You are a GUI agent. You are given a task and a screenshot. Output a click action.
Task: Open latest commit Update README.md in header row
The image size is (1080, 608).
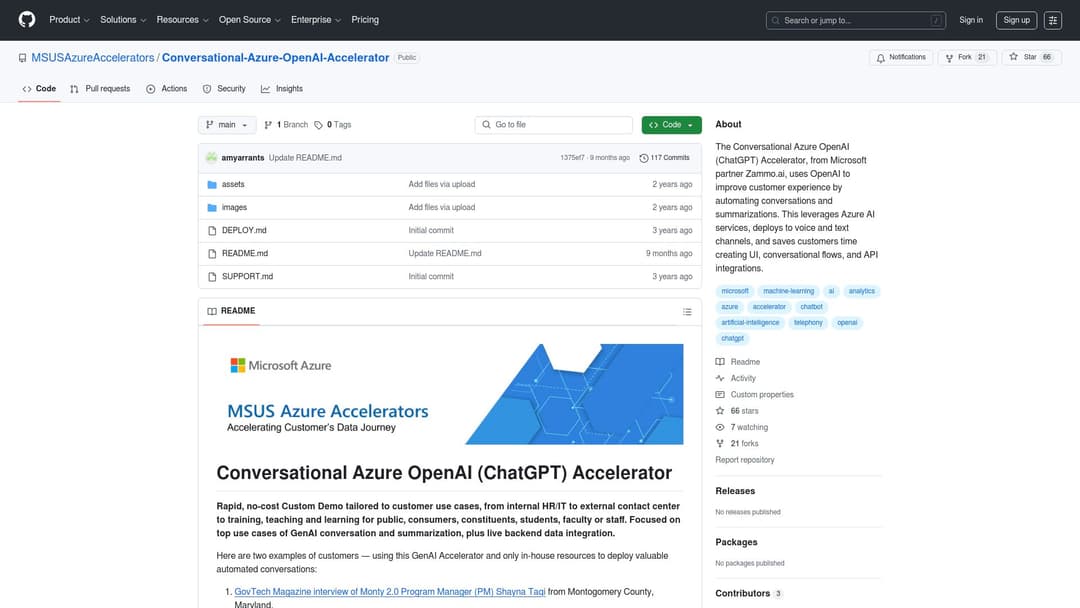[305, 158]
